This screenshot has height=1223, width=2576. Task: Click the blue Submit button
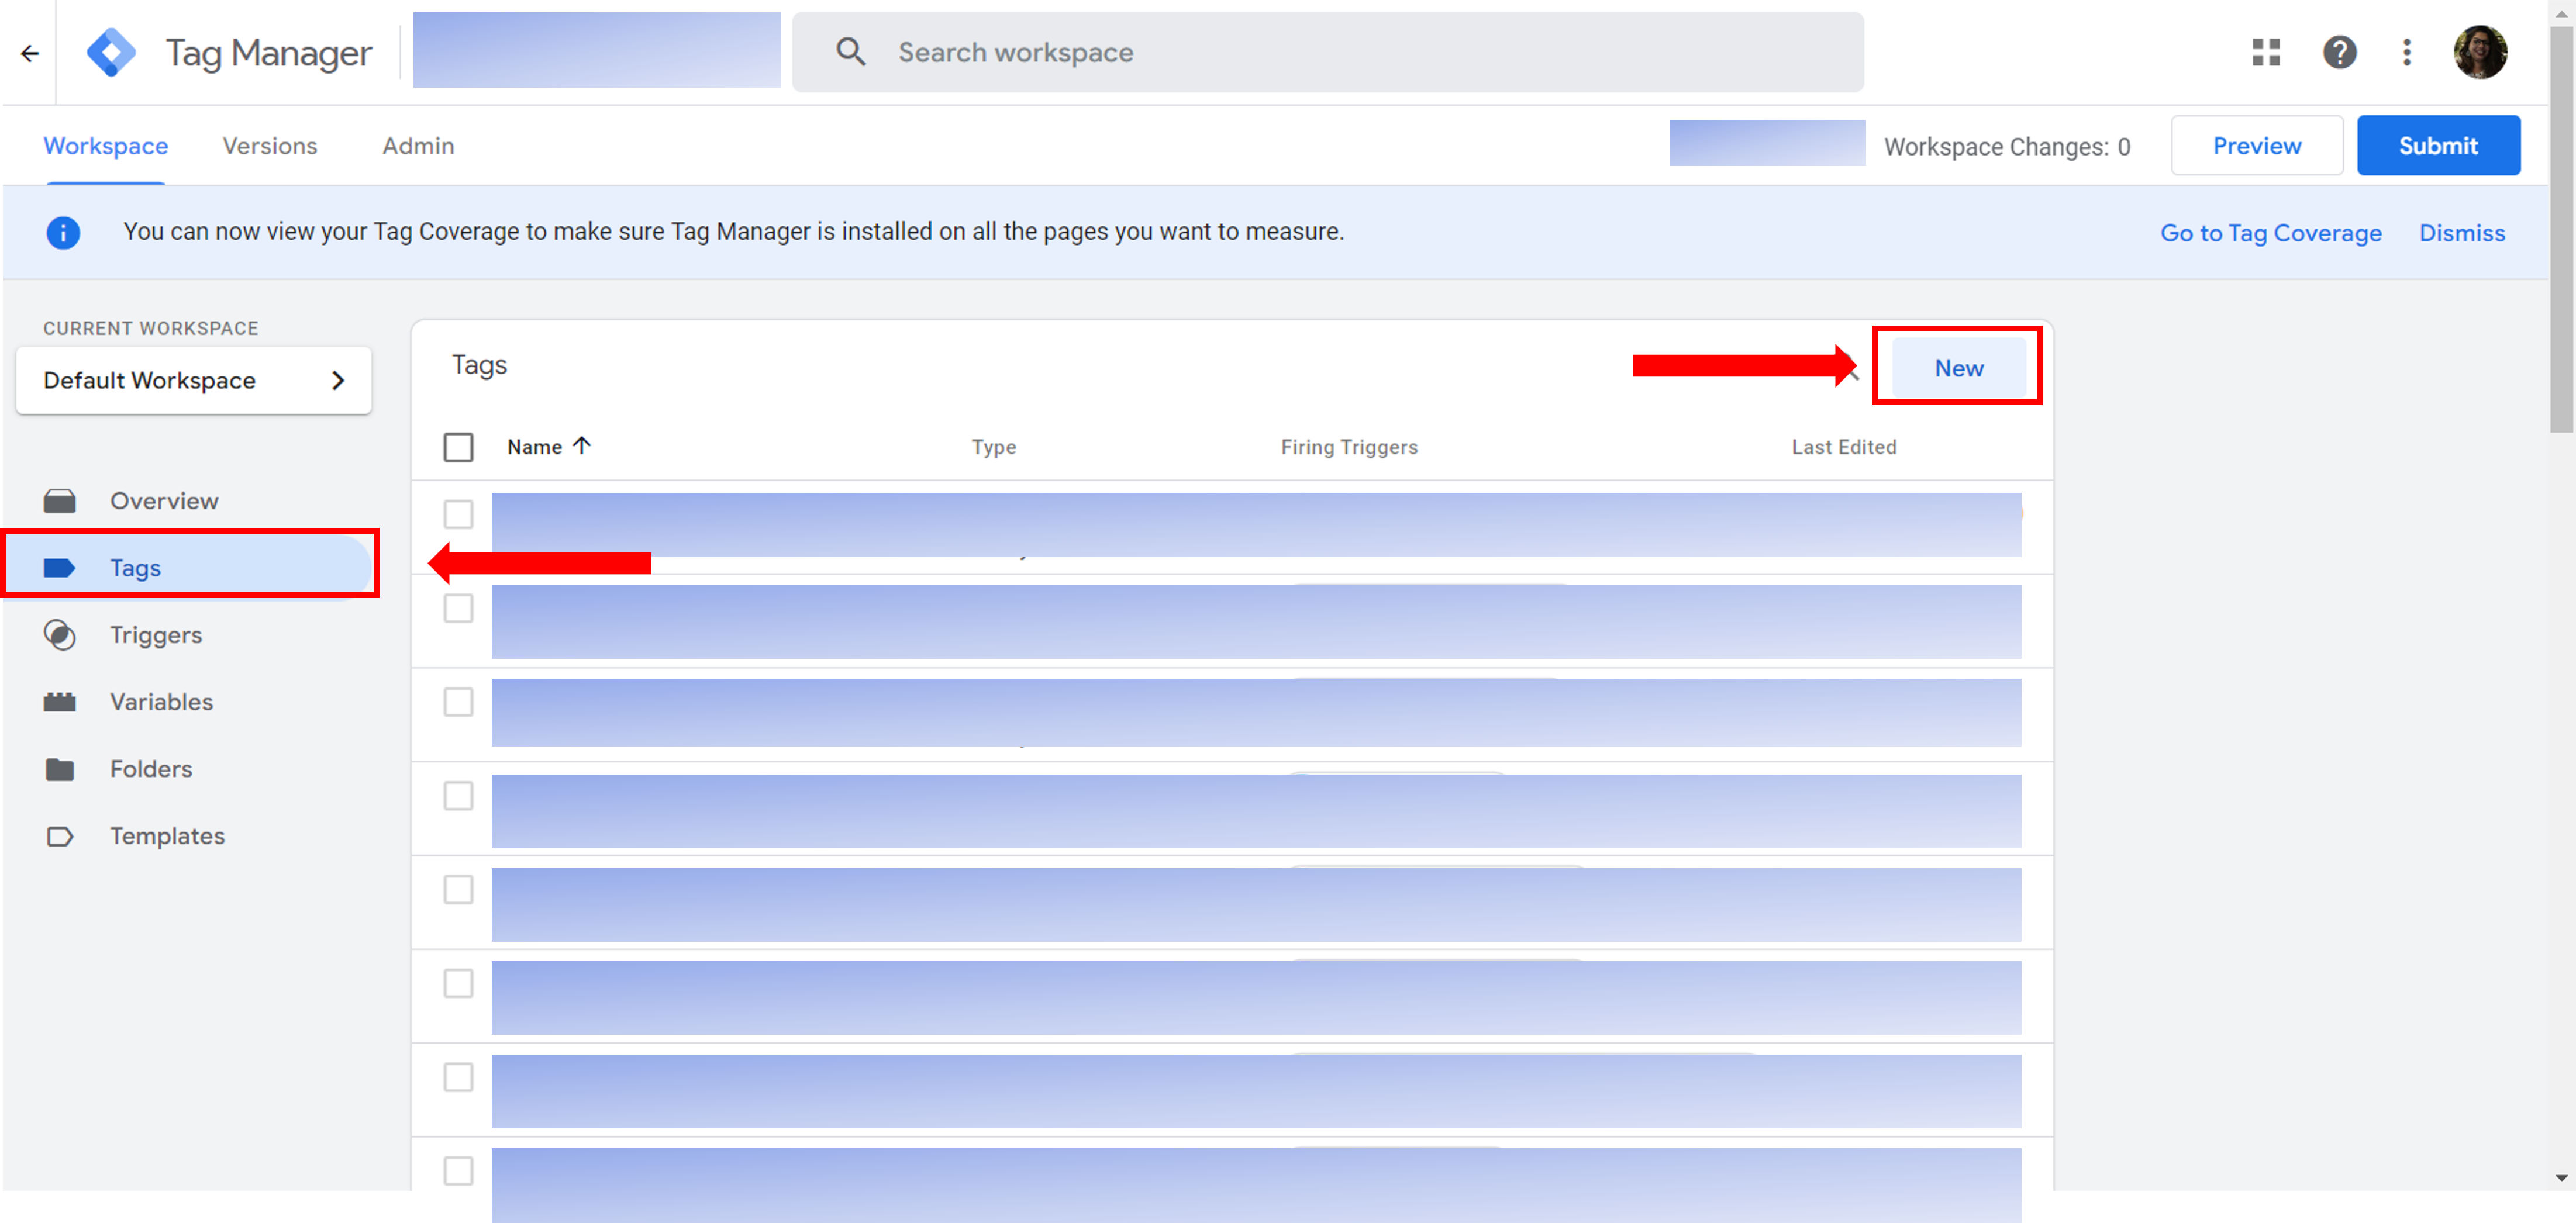pos(2438,146)
